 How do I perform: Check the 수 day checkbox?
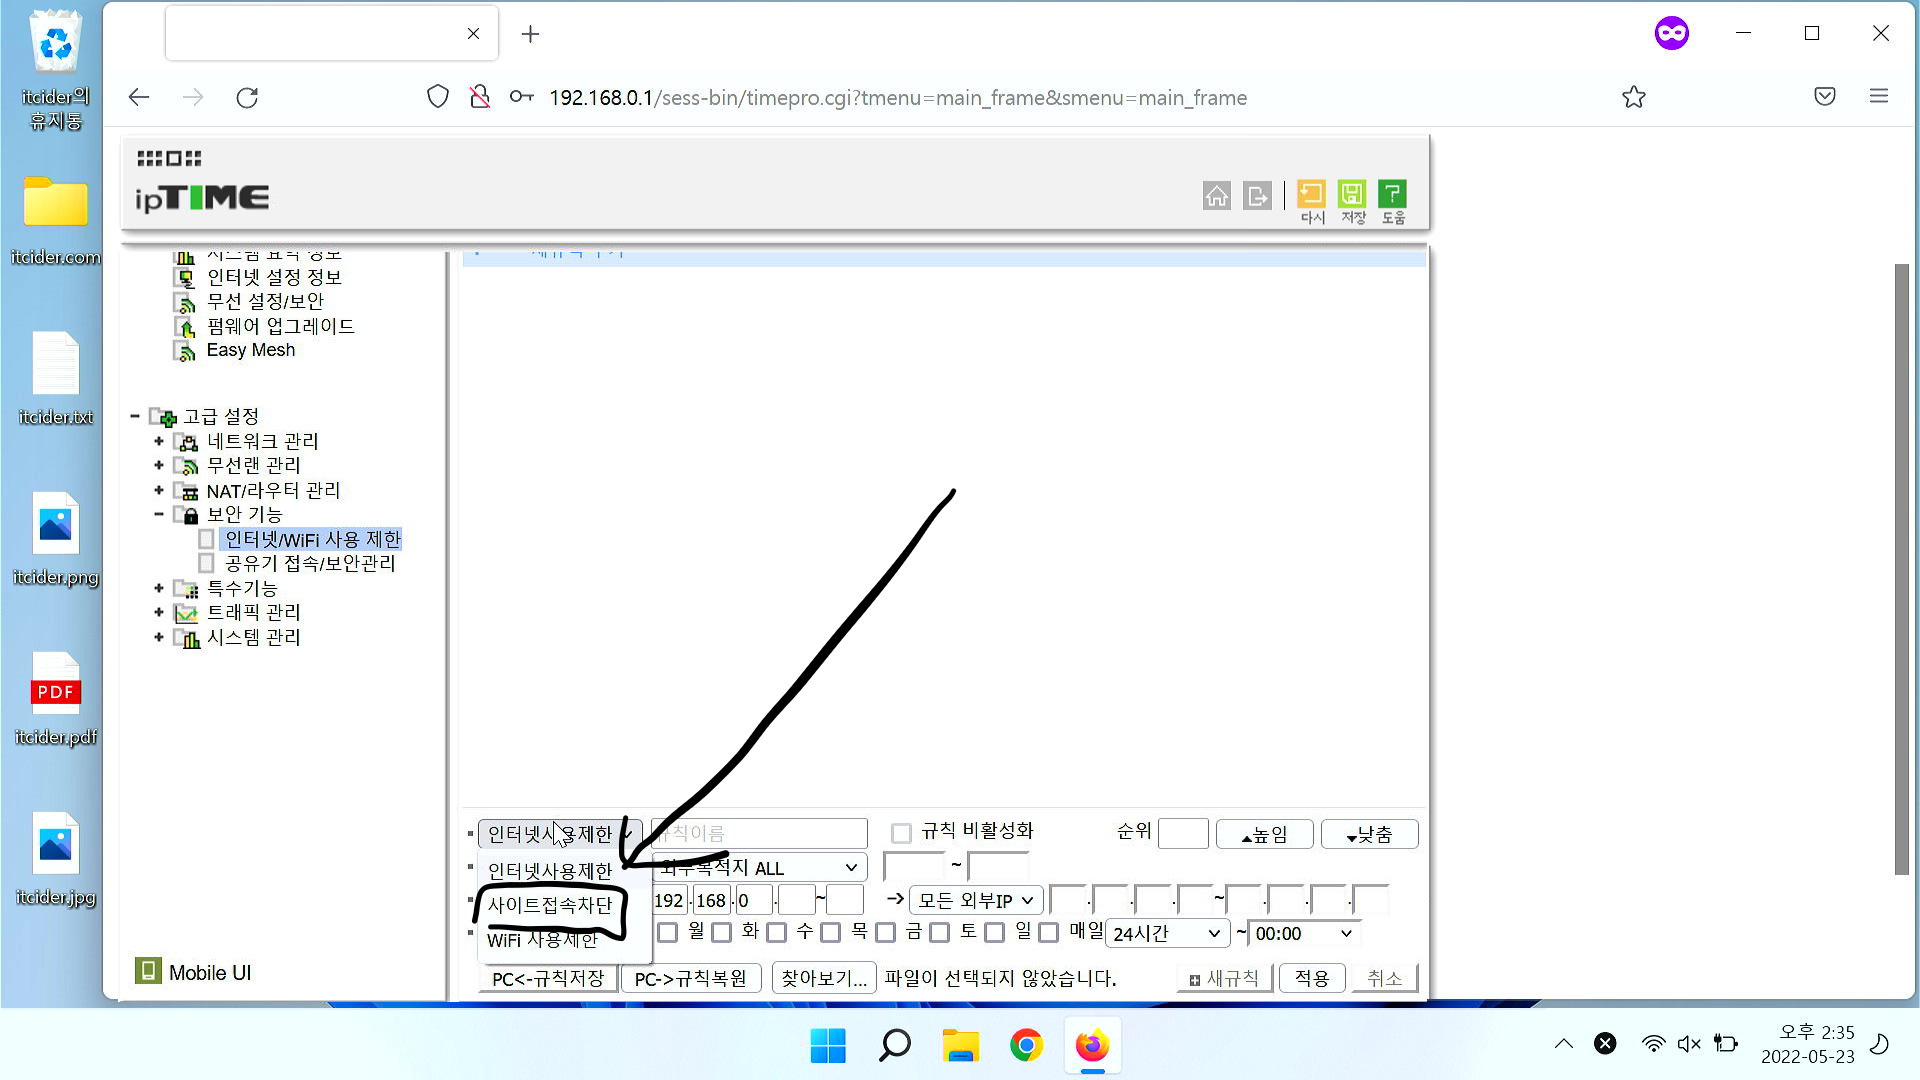pyautogui.click(x=776, y=932)
